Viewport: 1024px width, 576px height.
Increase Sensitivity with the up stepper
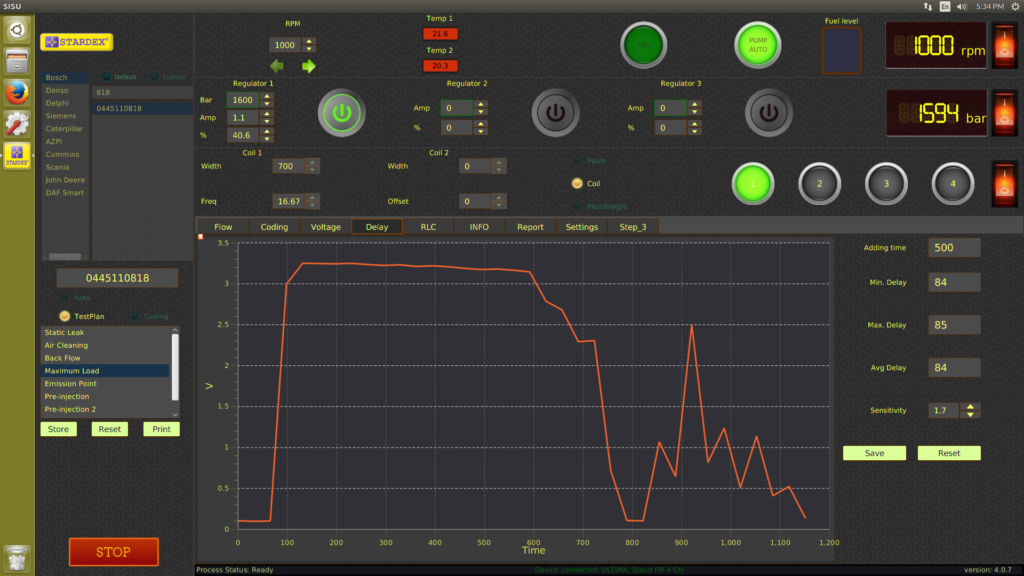pos(970,406)
